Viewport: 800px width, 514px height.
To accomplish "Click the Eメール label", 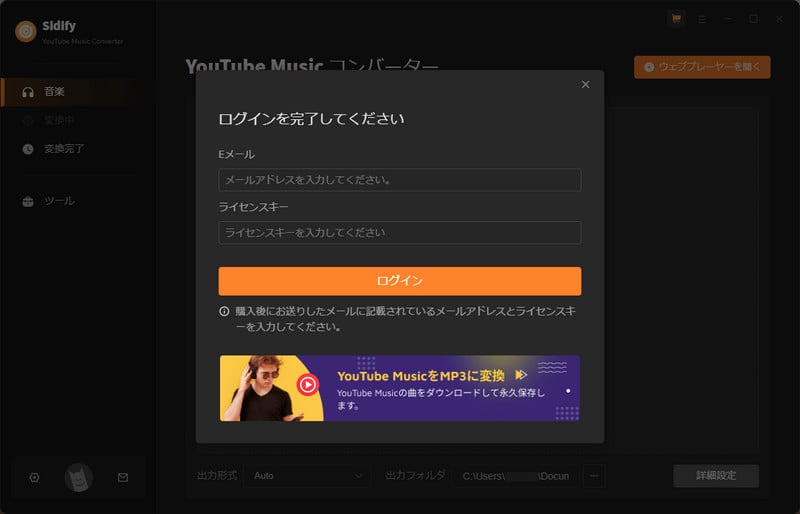I will tap(236, 154).
